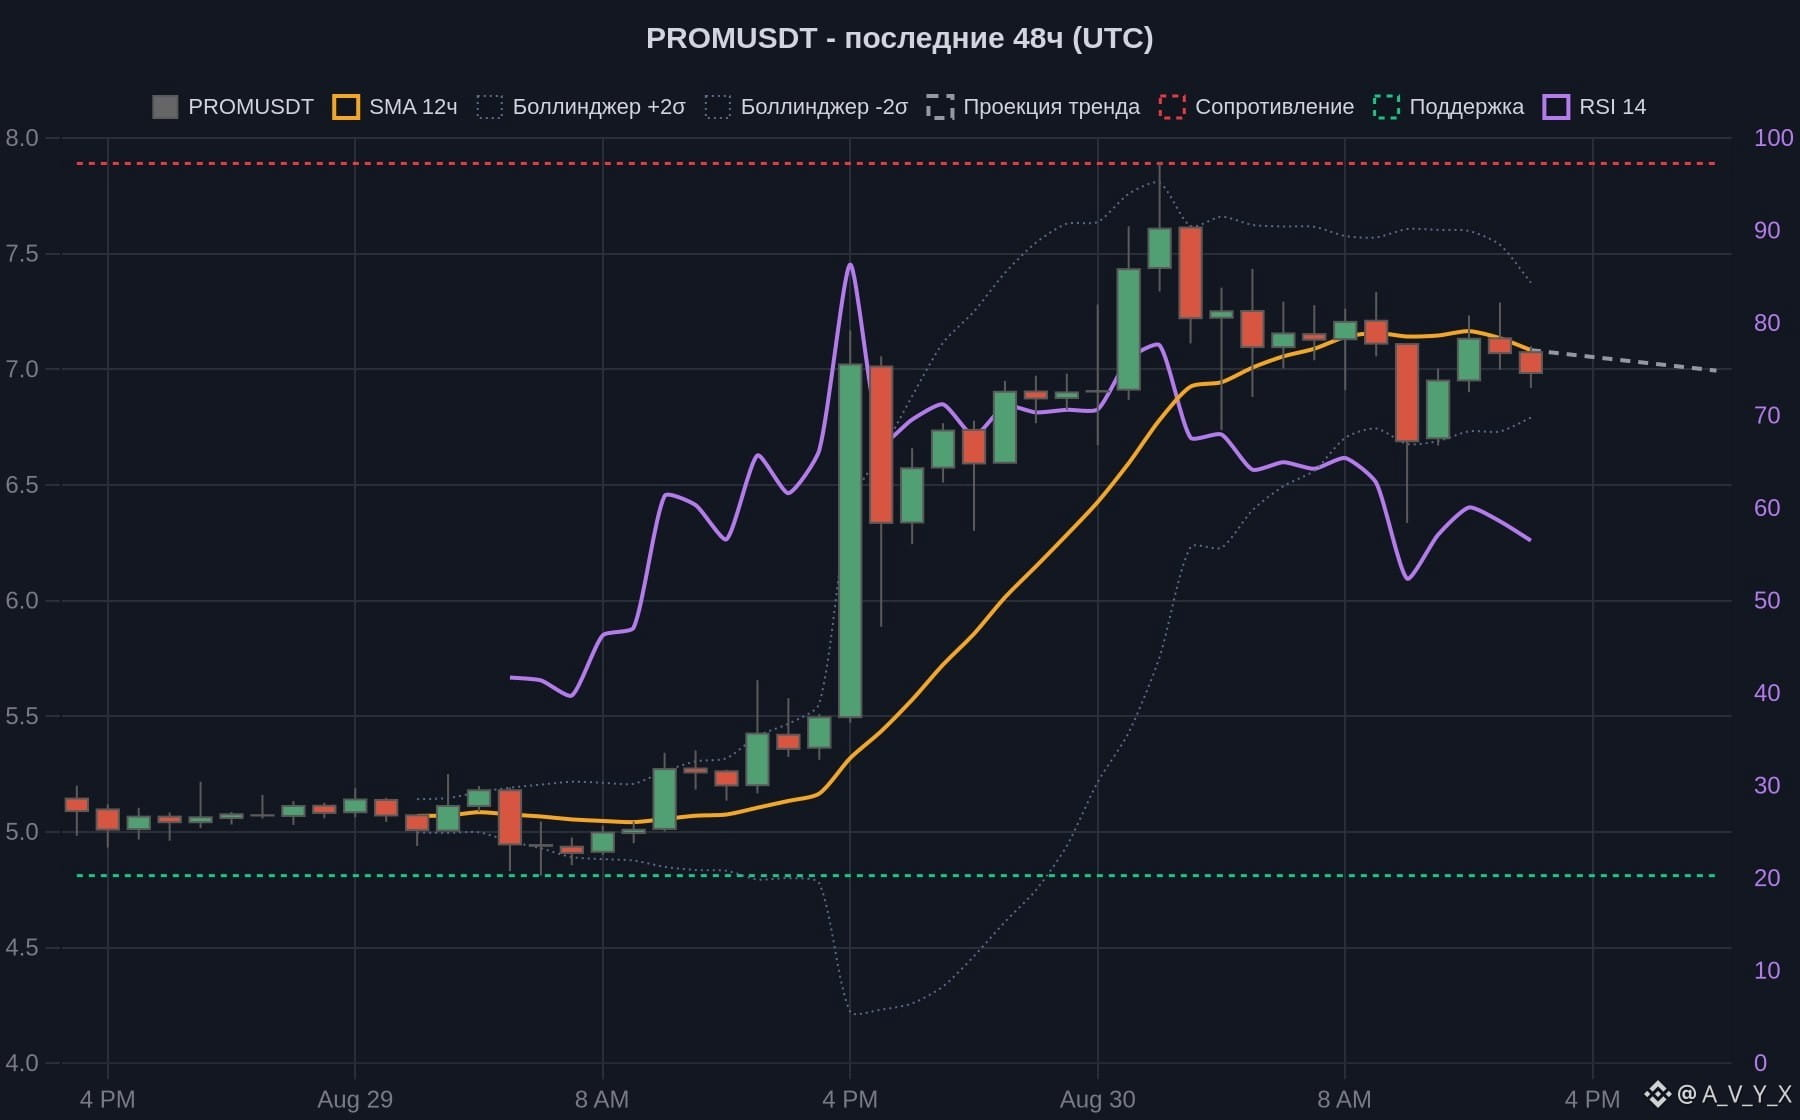Viewport: 1800px width, 1120px height.
Task: Click the gray dashed trend projection line
Action: click(1624, 360)
